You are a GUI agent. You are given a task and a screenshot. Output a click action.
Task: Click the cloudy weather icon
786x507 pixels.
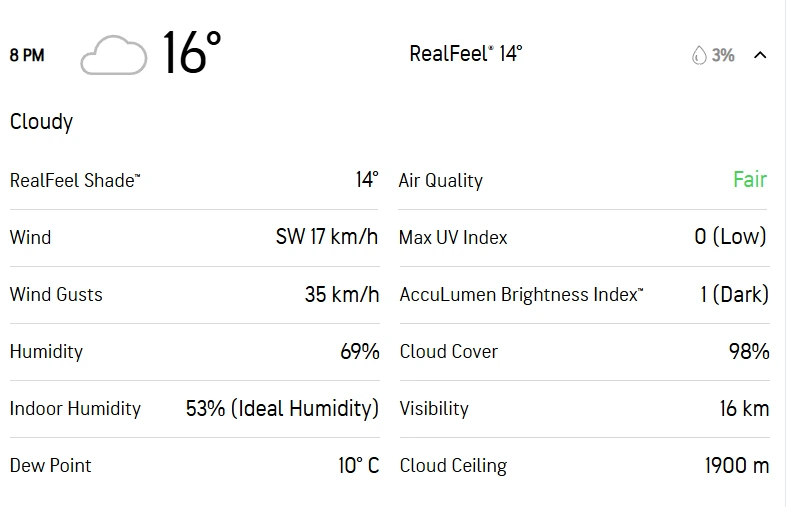(113, 55)
